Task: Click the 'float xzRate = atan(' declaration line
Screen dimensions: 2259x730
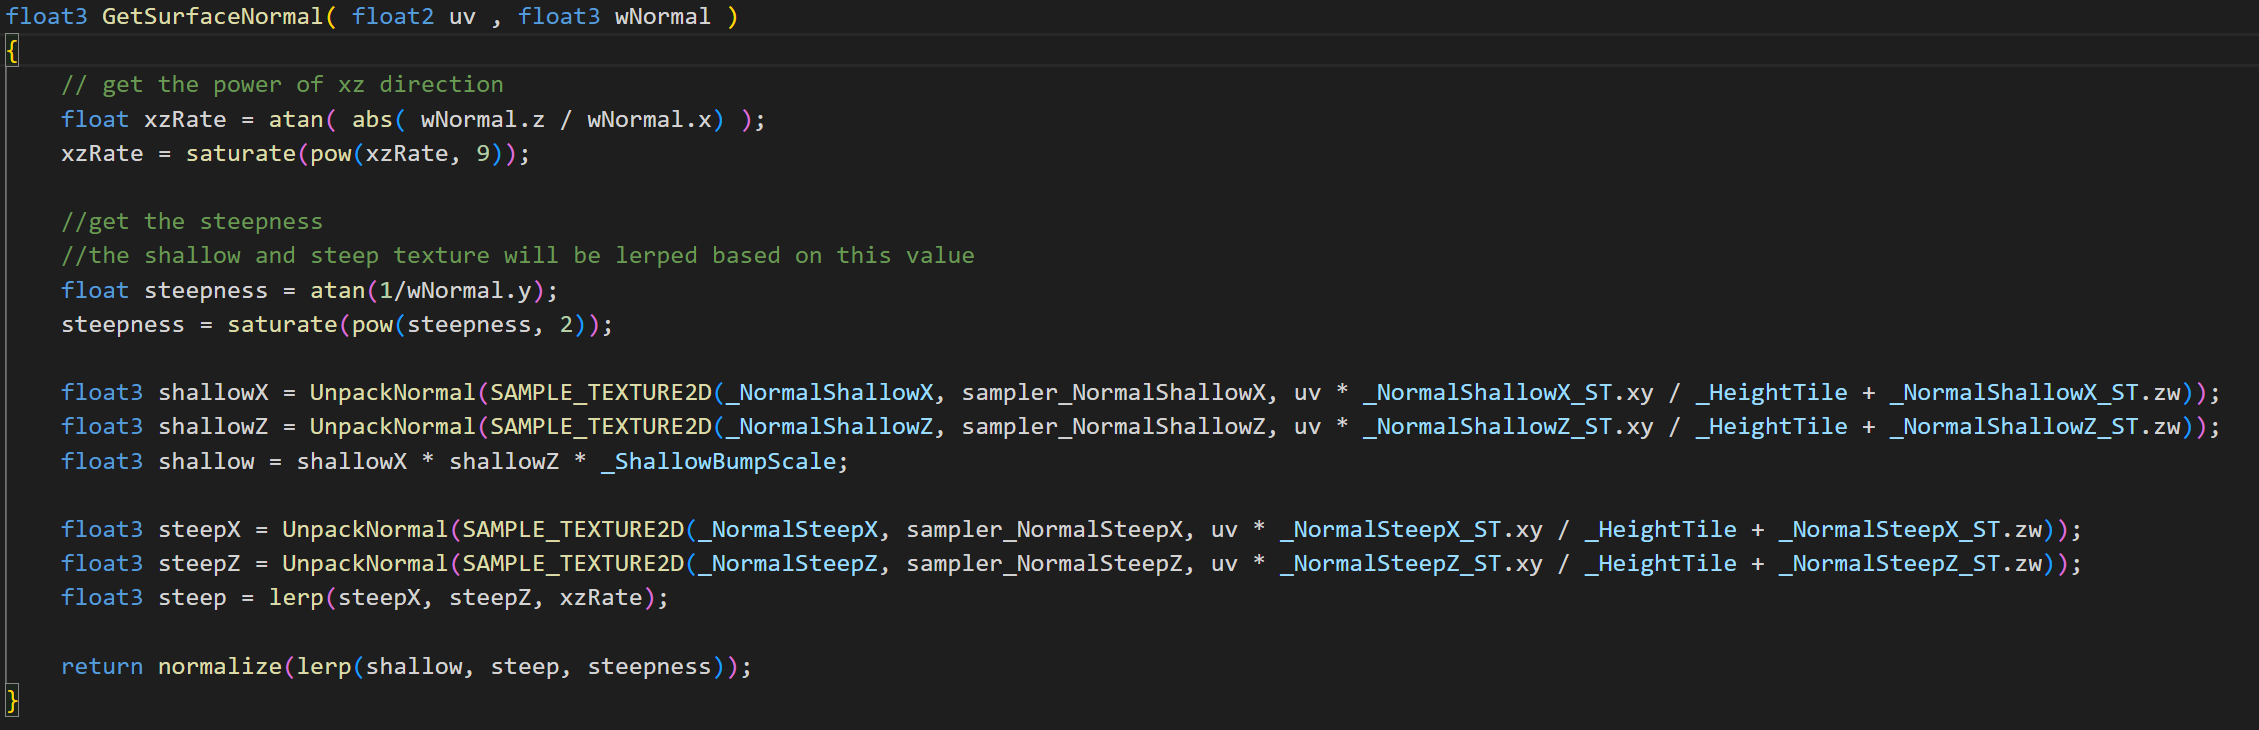Action: (413, 120)
